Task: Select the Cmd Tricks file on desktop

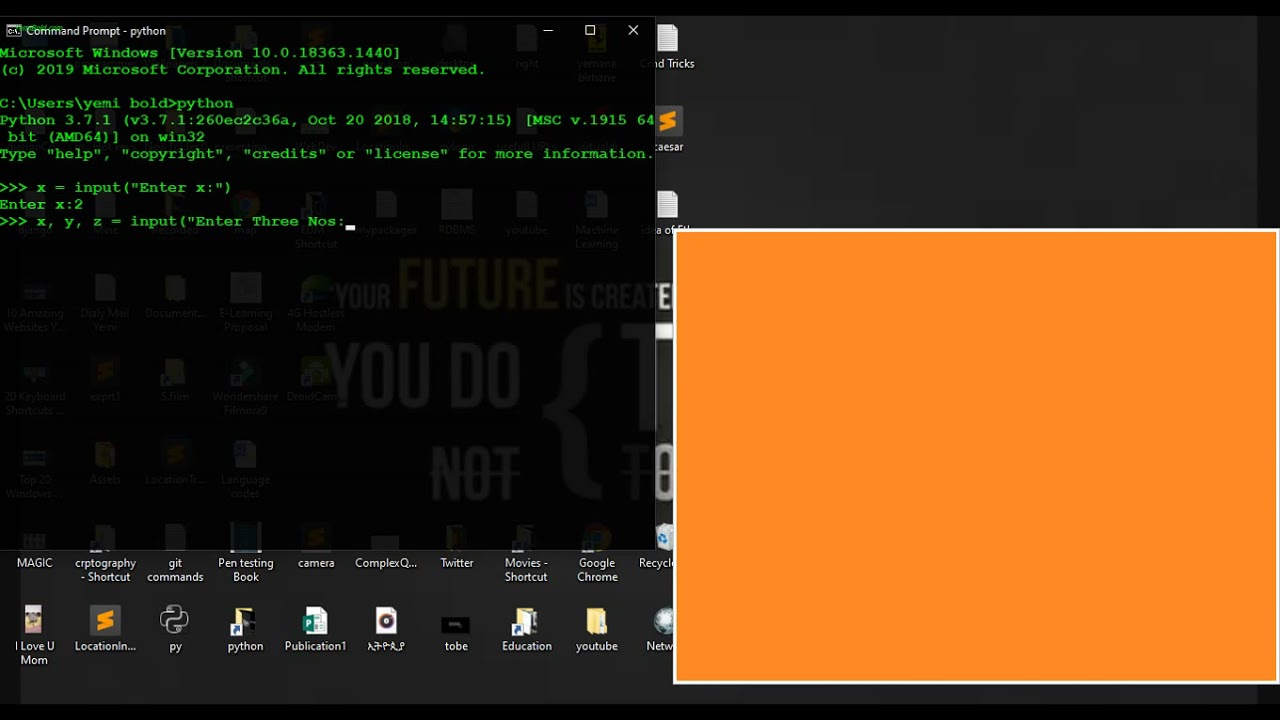Action: pyautogui.click(x=668, y=39)
